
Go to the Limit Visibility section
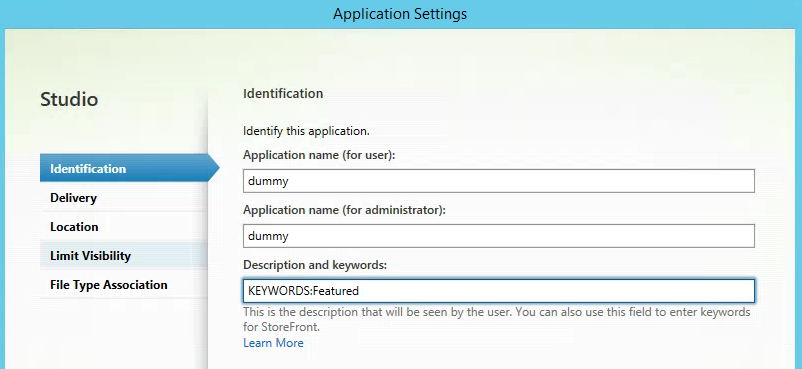124,255
